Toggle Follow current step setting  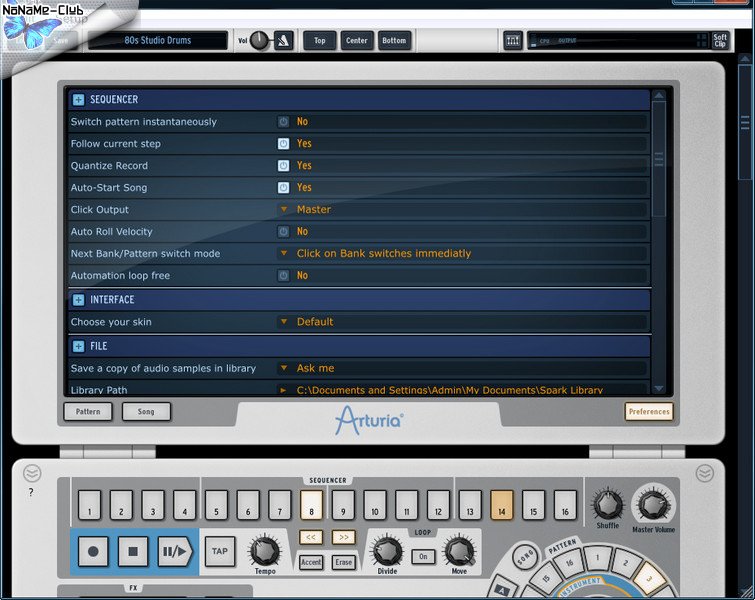click(283, 144)
